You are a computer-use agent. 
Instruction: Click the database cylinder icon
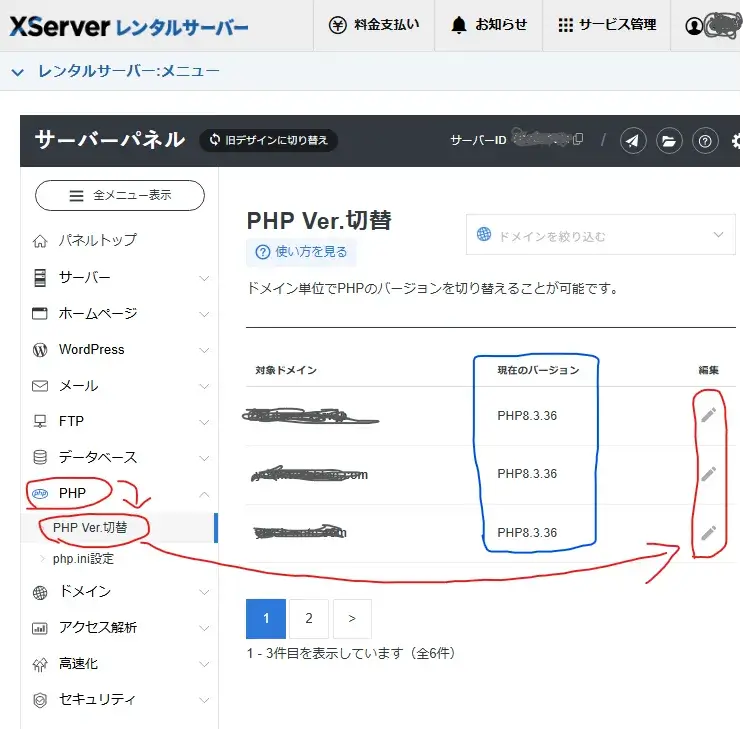(40, 457)
